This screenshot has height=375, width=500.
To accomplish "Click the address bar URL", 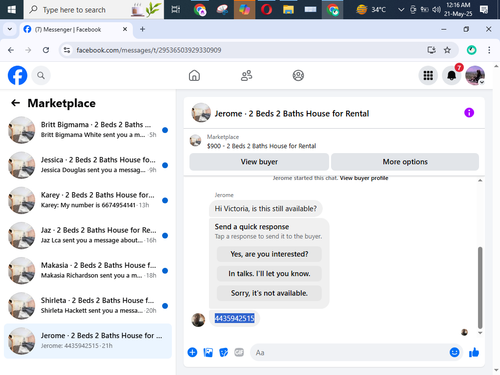I will coord(149,50).
